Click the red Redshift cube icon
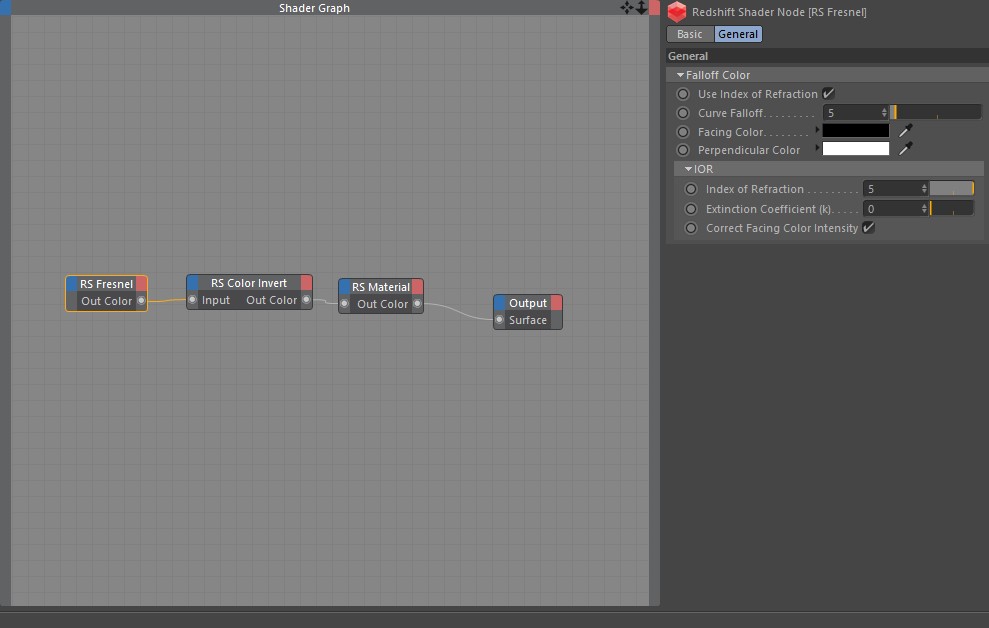 [677, 12]
